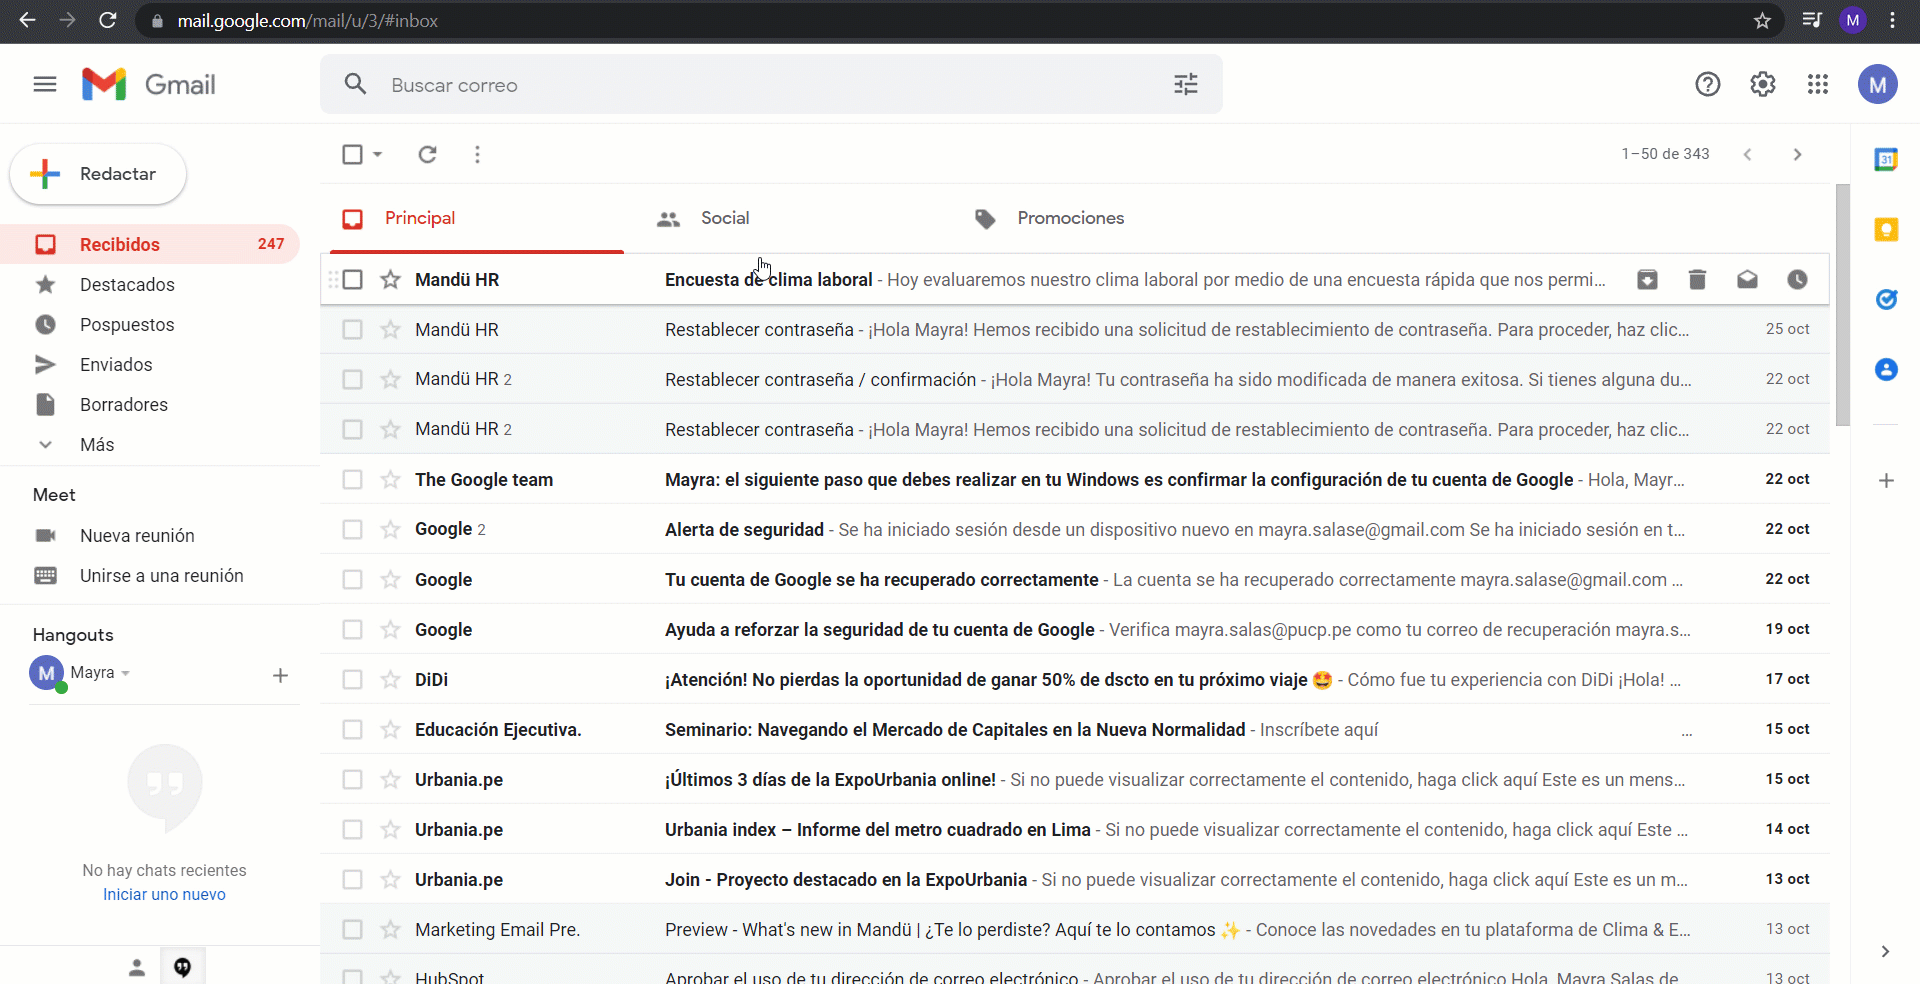This screenshot has width=1920, height=984.
Task: Star the Marketing Email Pre. message
Action: click(x=390, y=930)
